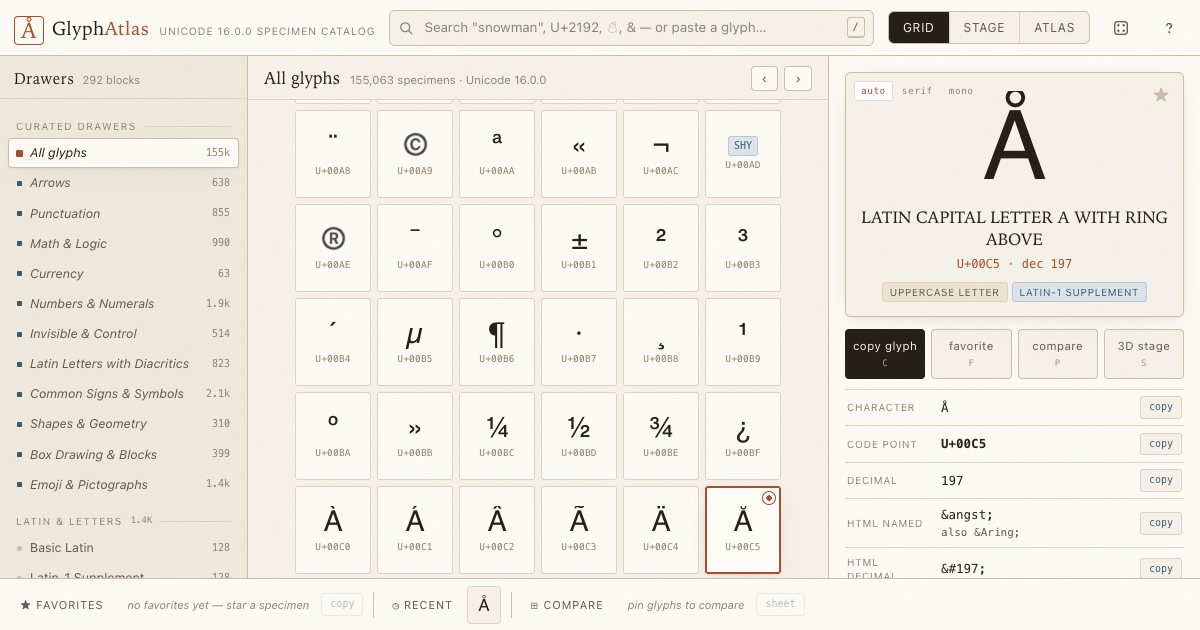Open the All glyphs drawer
Screen dimensions: 1200x630
click(x=124, y=153)
